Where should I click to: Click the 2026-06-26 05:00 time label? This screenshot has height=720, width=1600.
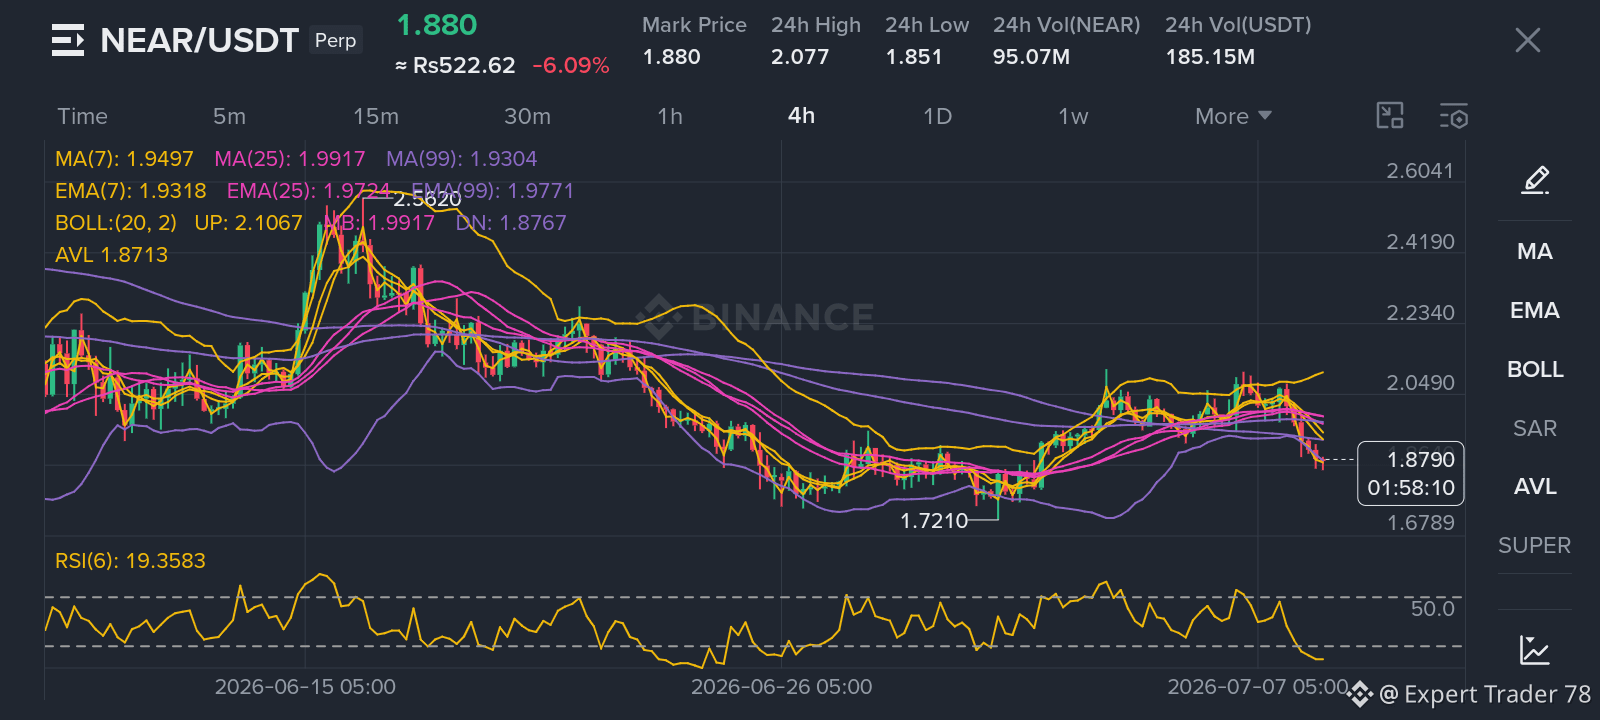pyautogui.click(x=781, y=687)
